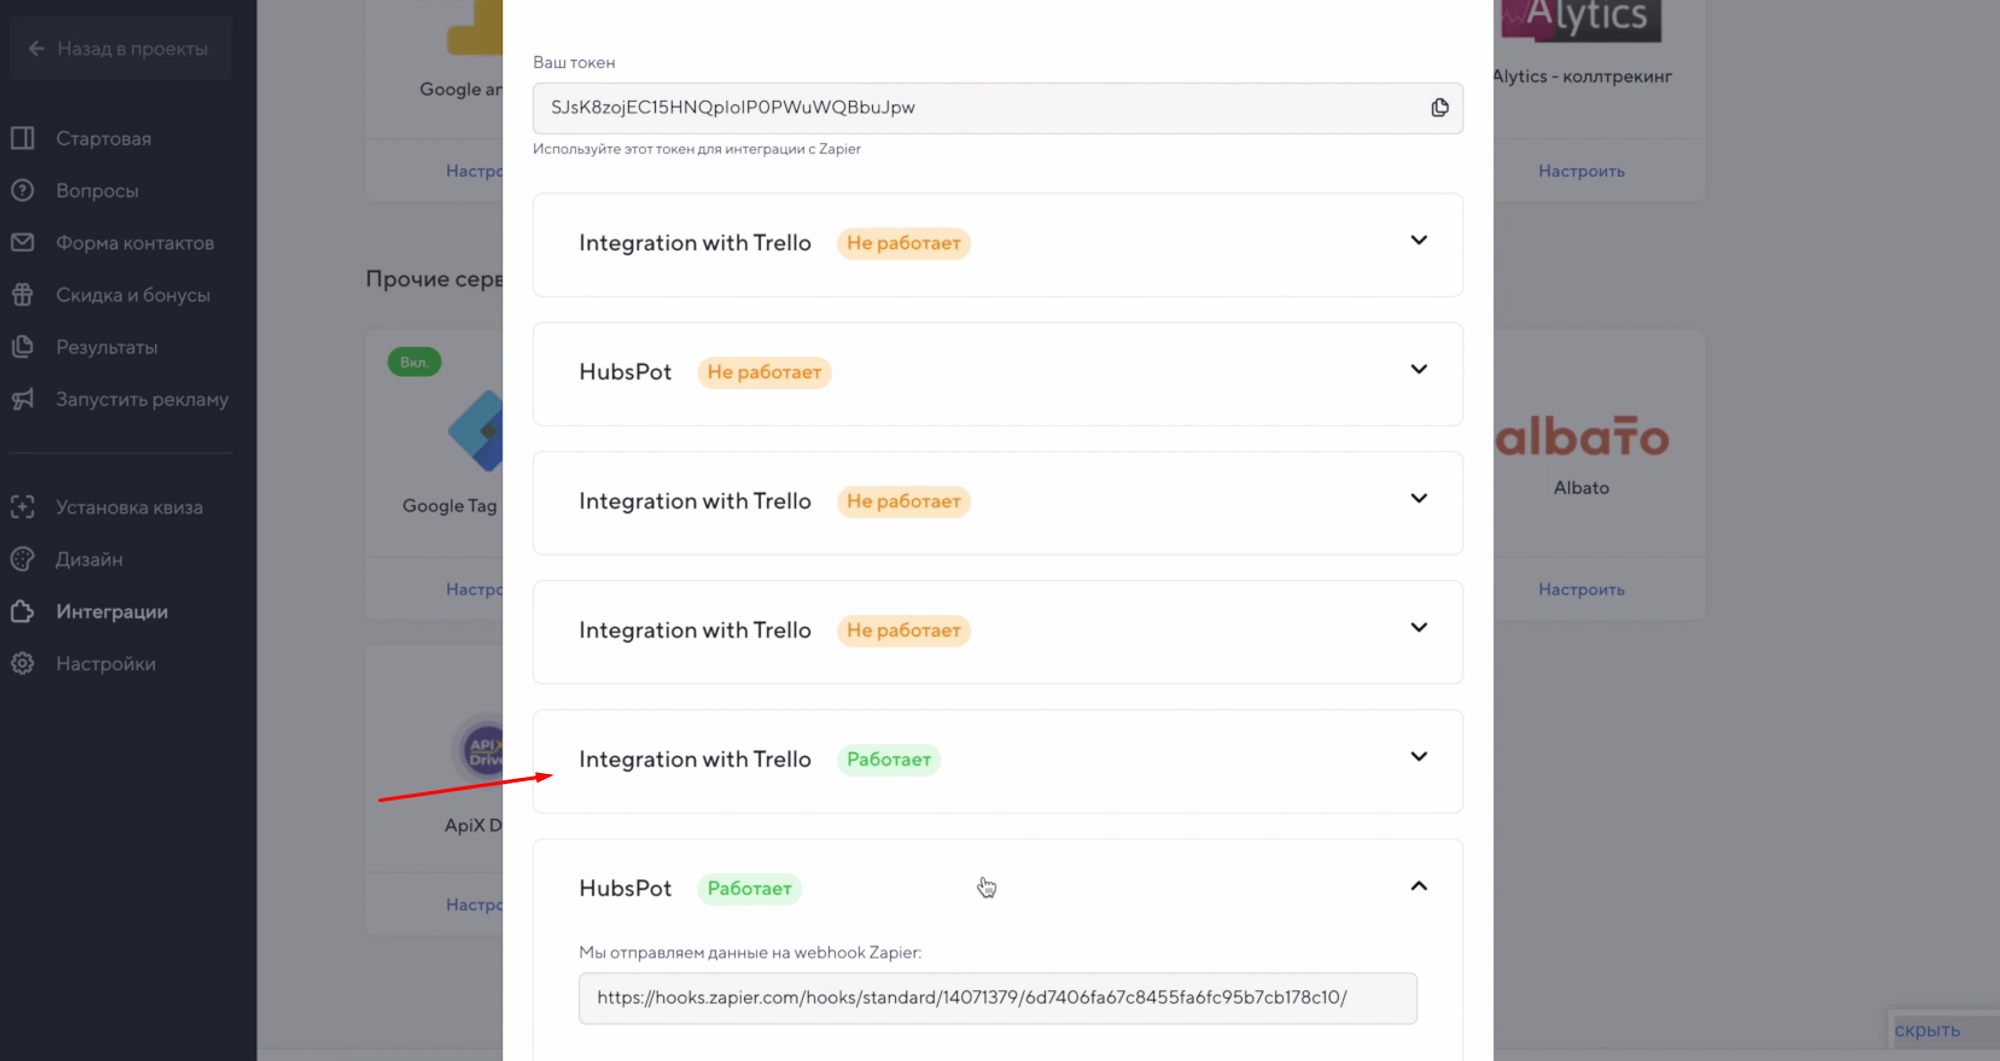Click Настроить under Albato
The height and width of the screenshot is (1061, 2000).
pos(1581,589)
